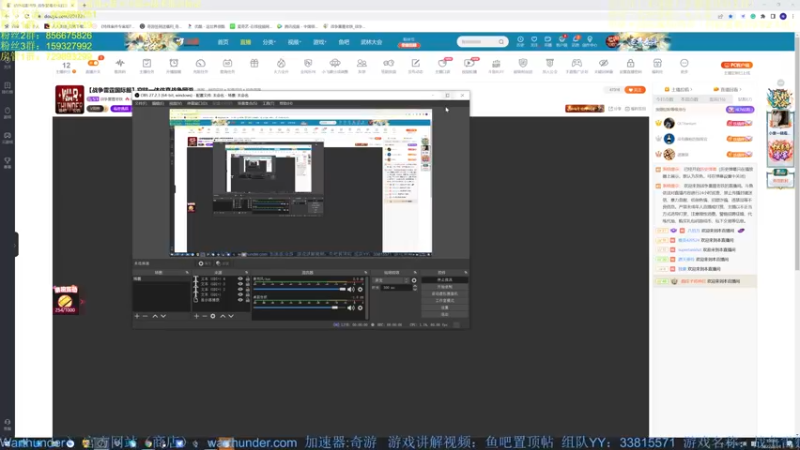Viewport: 800px width, 450px height.
Task: Move source up in sources panel
Action: [x=223, y=316]
